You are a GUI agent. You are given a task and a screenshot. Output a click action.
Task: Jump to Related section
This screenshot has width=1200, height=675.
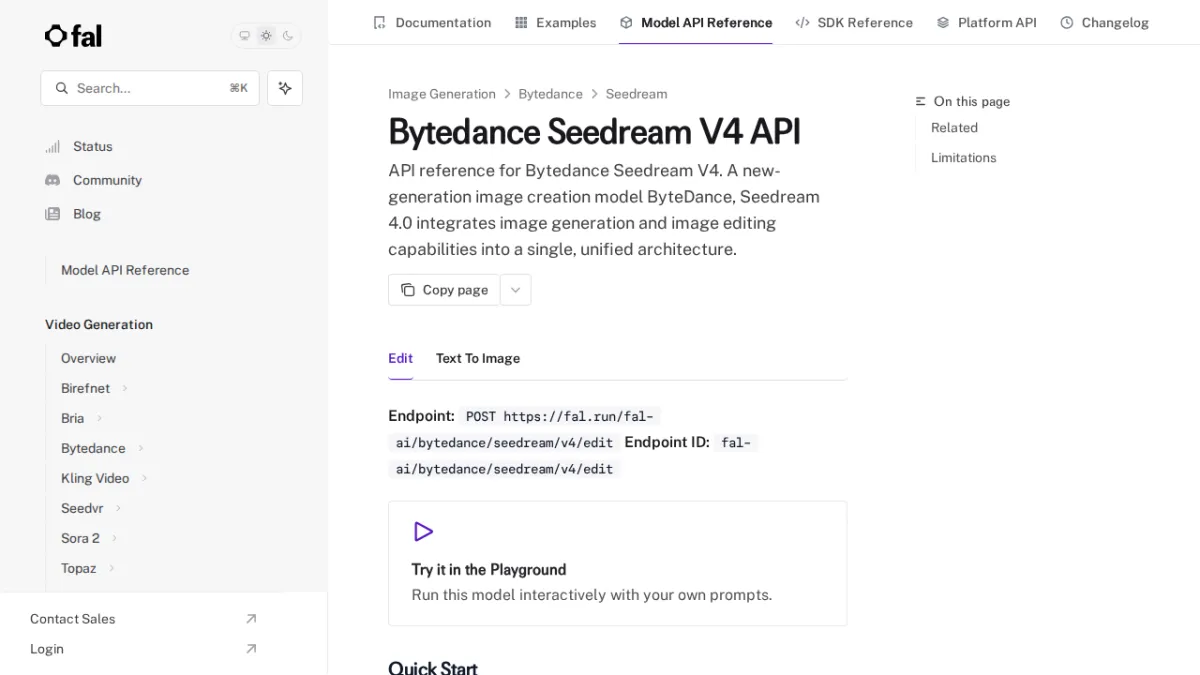(x=954, y=128)
